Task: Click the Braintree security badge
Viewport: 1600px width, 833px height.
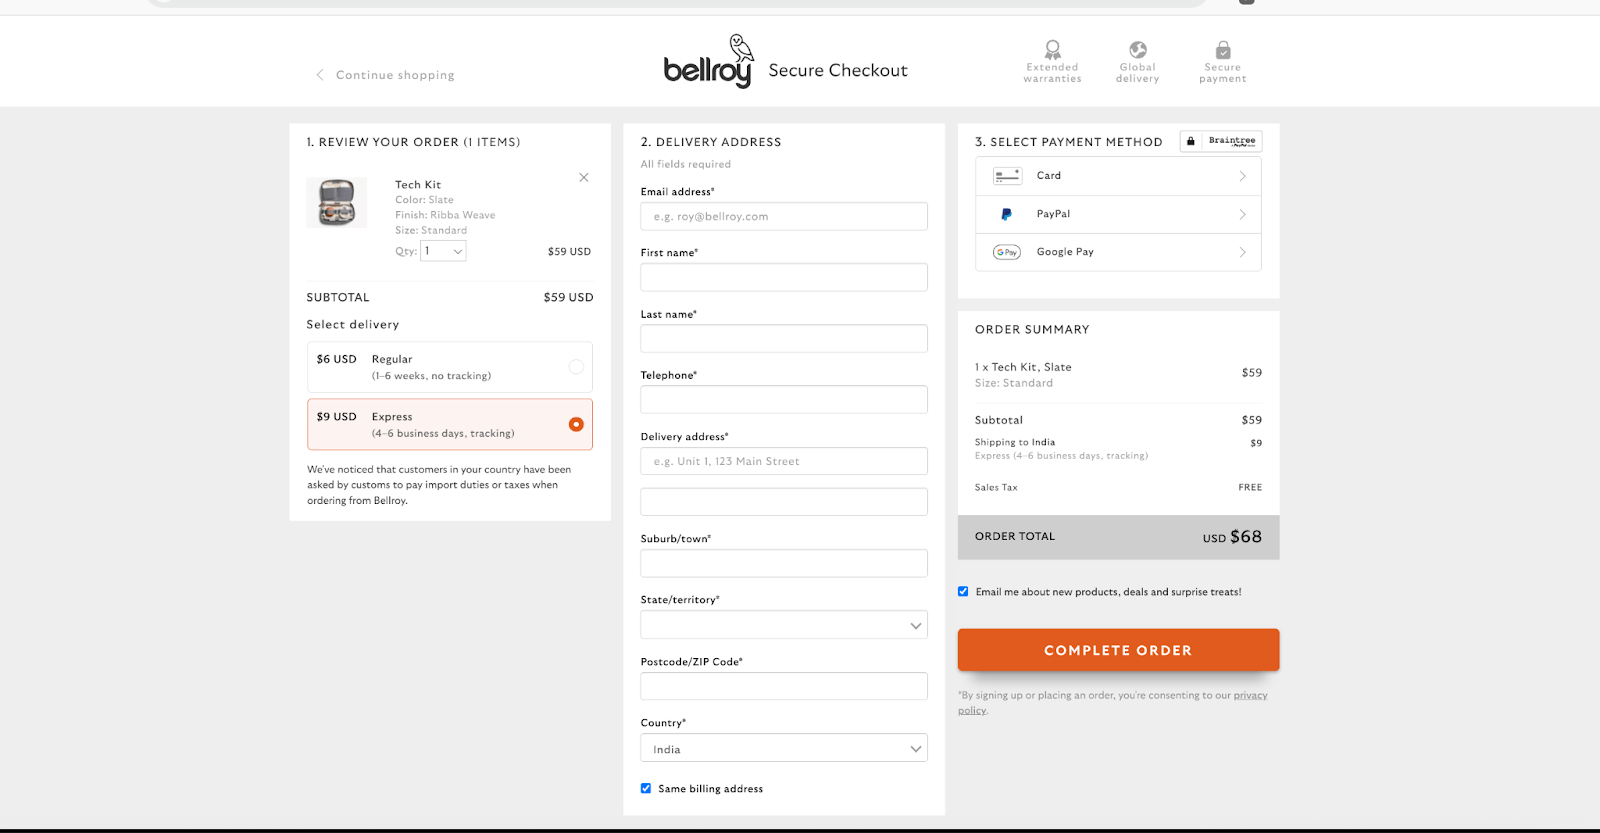Action: 1221,141
